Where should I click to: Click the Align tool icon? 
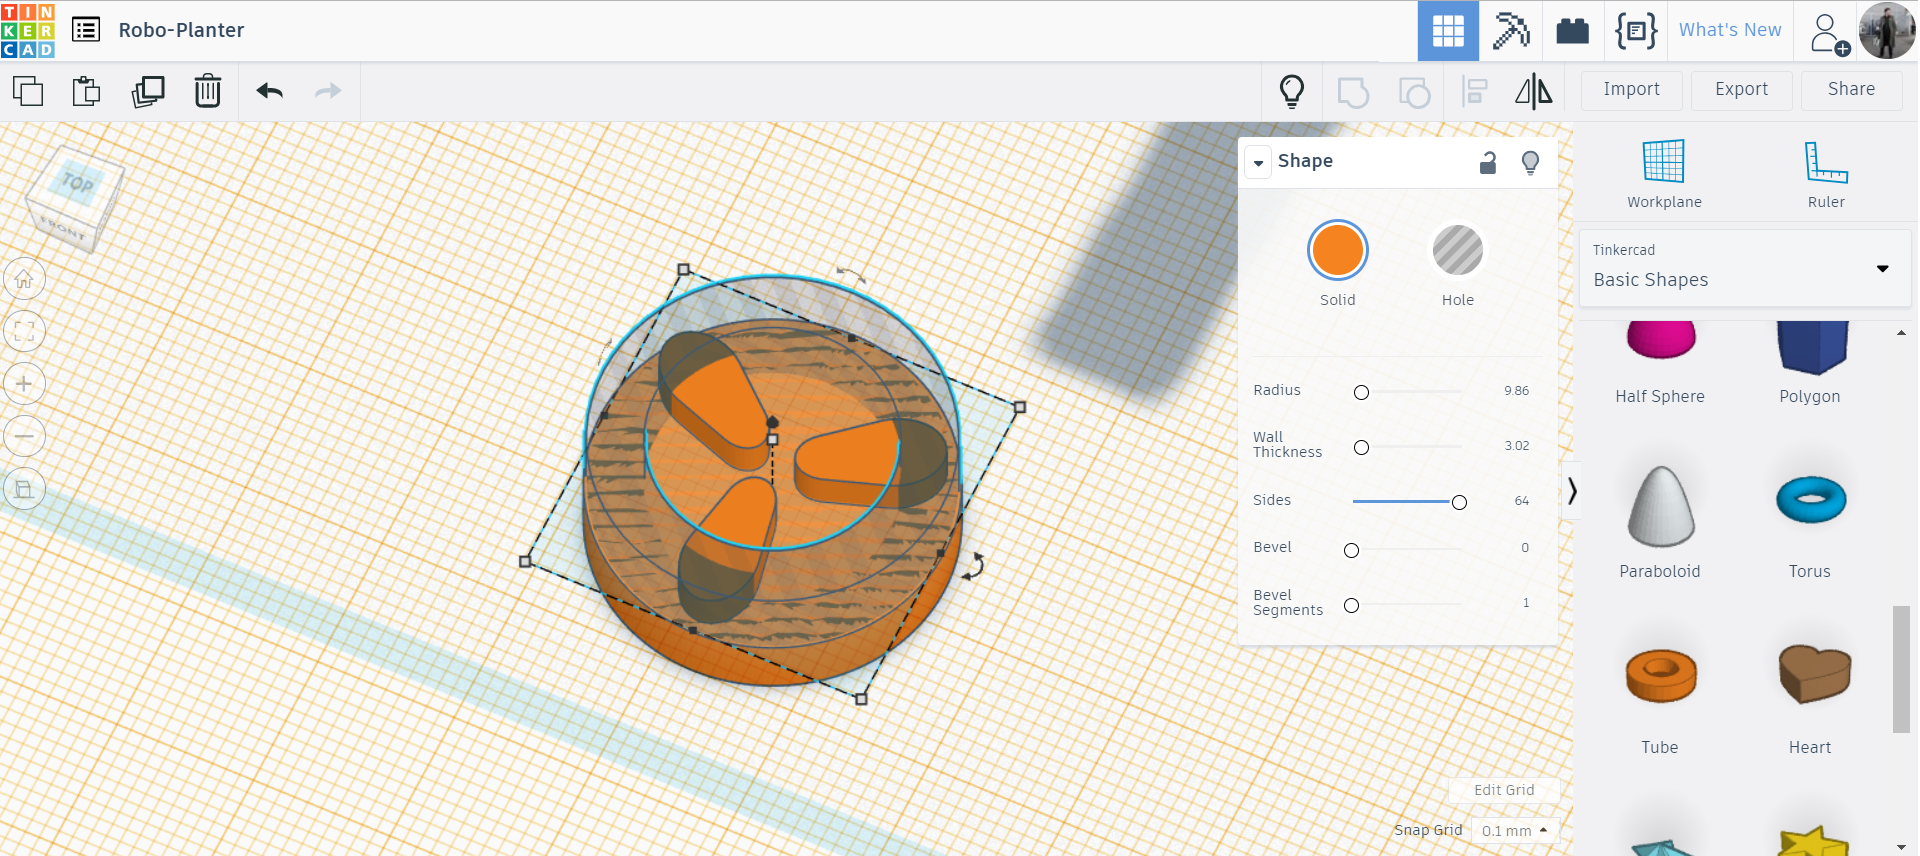point(1474,92)
